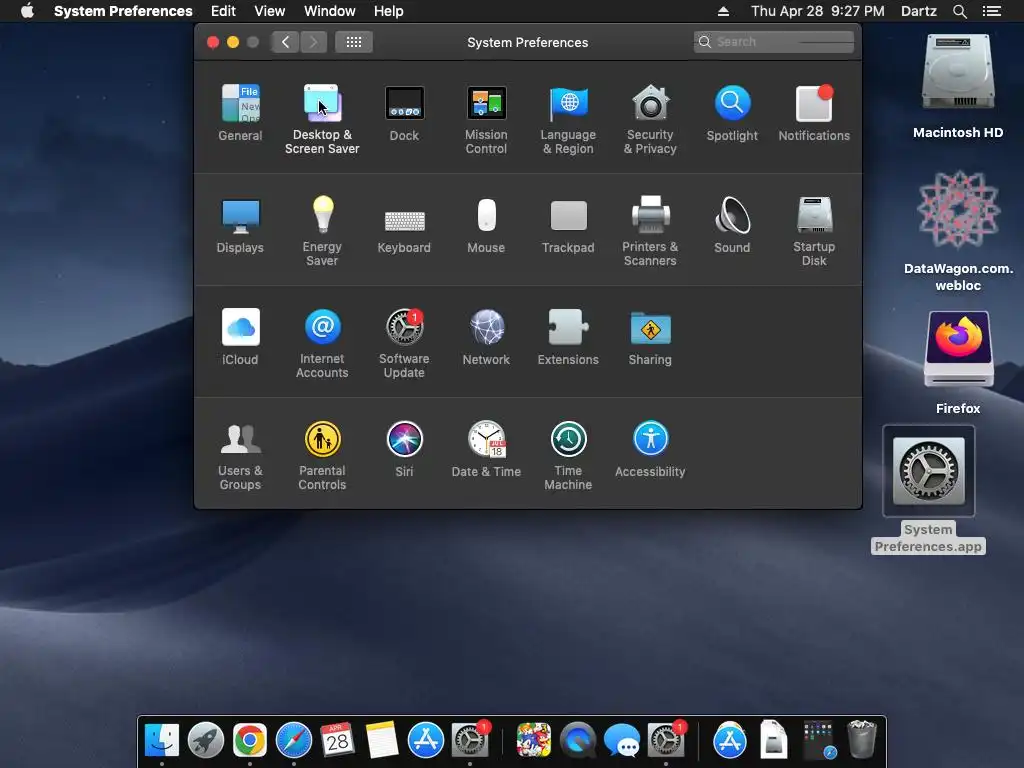The width and height of the screenshot is (1024, 768).
Task: Open the Sound preferences pane
Action: coord(732,225)
